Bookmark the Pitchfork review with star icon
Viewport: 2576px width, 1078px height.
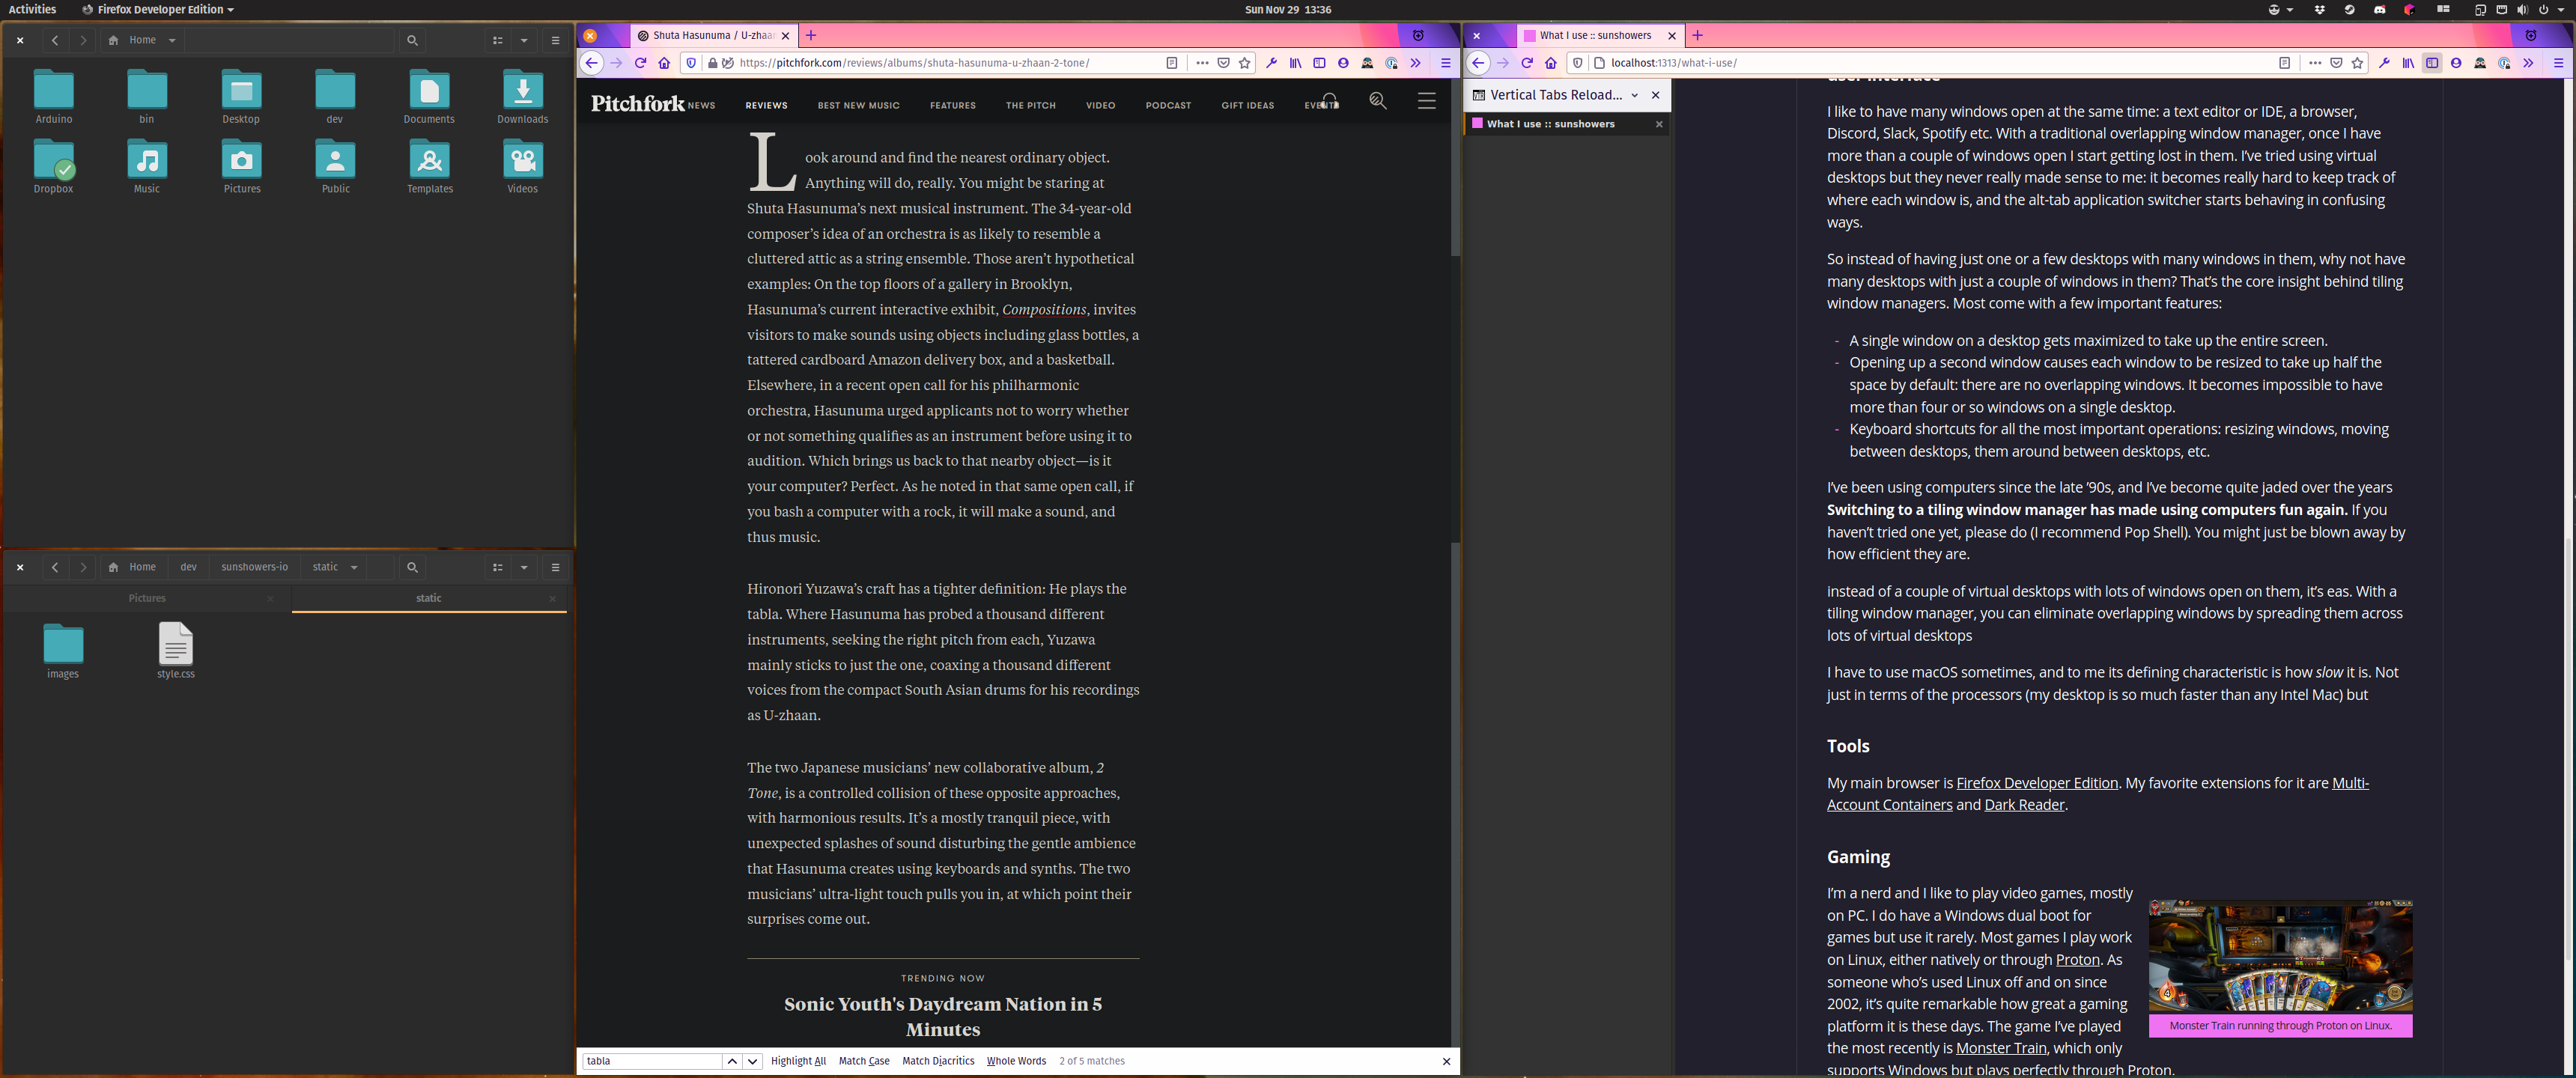(1245, 63)
